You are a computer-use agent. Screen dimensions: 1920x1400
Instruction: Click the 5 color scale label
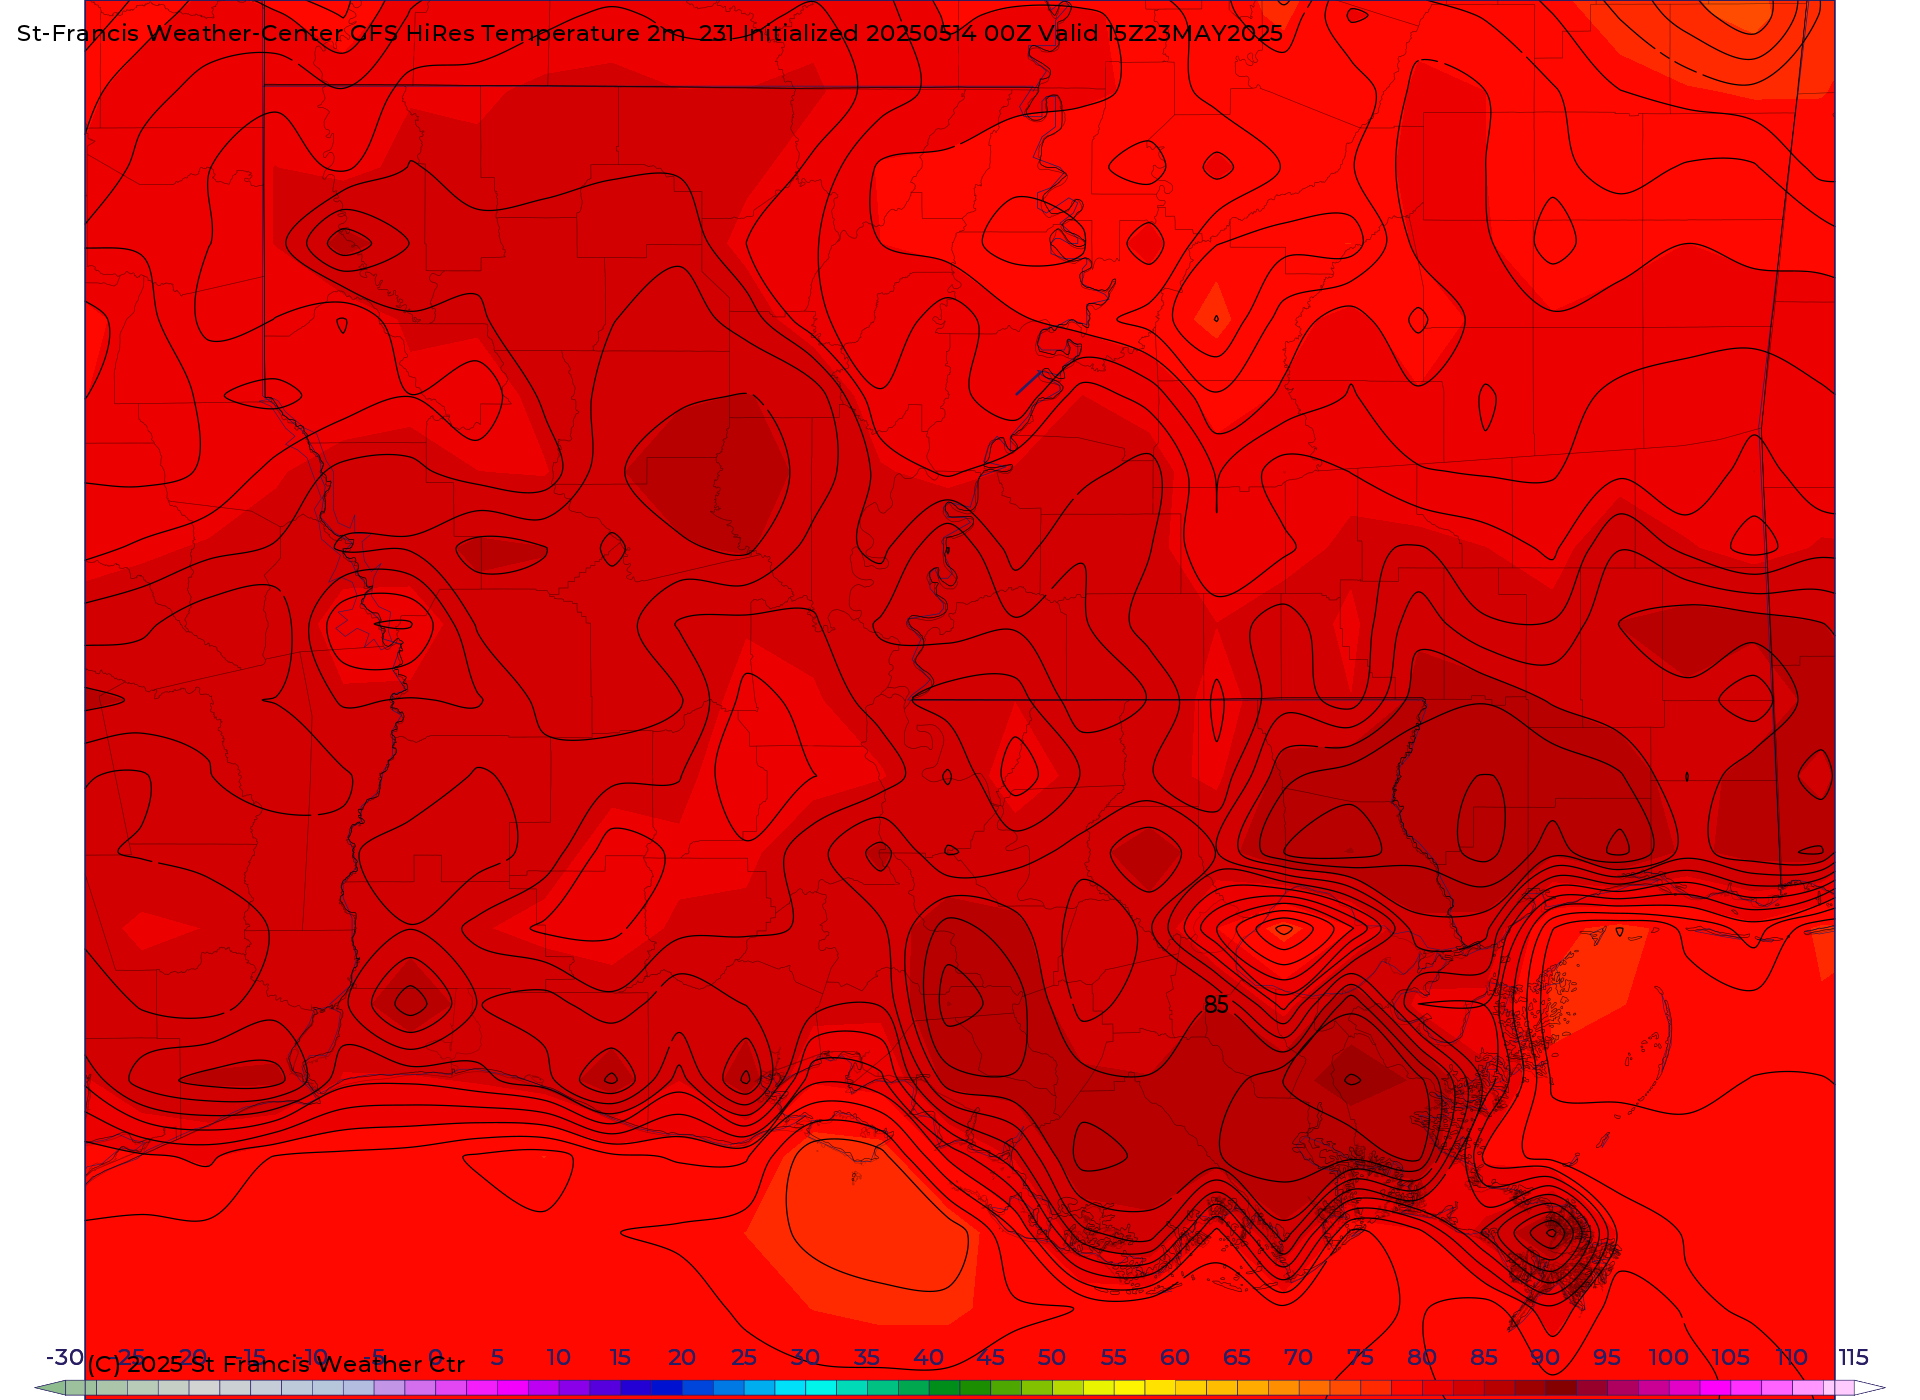coord(497,1358)
